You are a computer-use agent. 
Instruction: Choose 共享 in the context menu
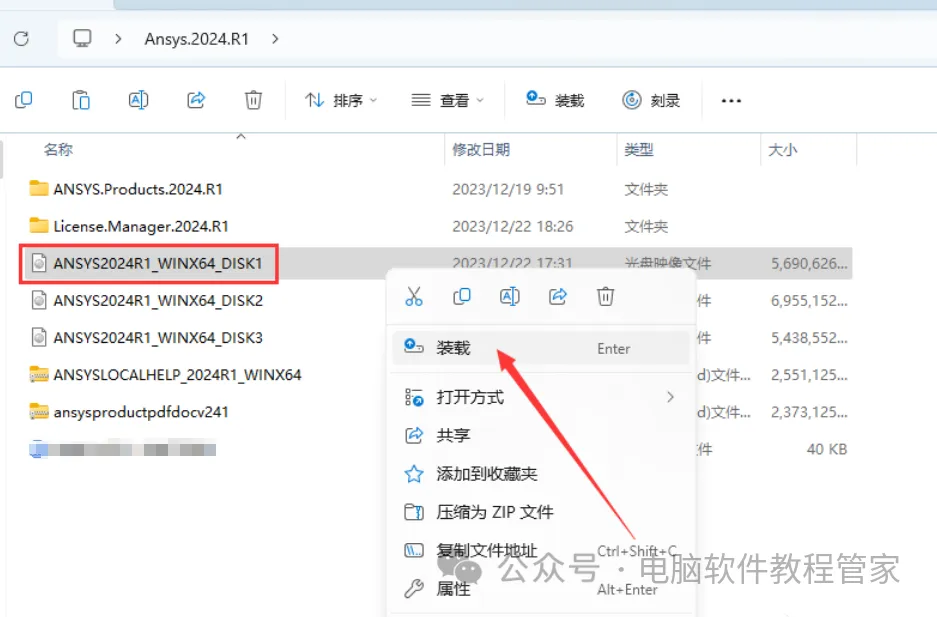coord(541,435)
